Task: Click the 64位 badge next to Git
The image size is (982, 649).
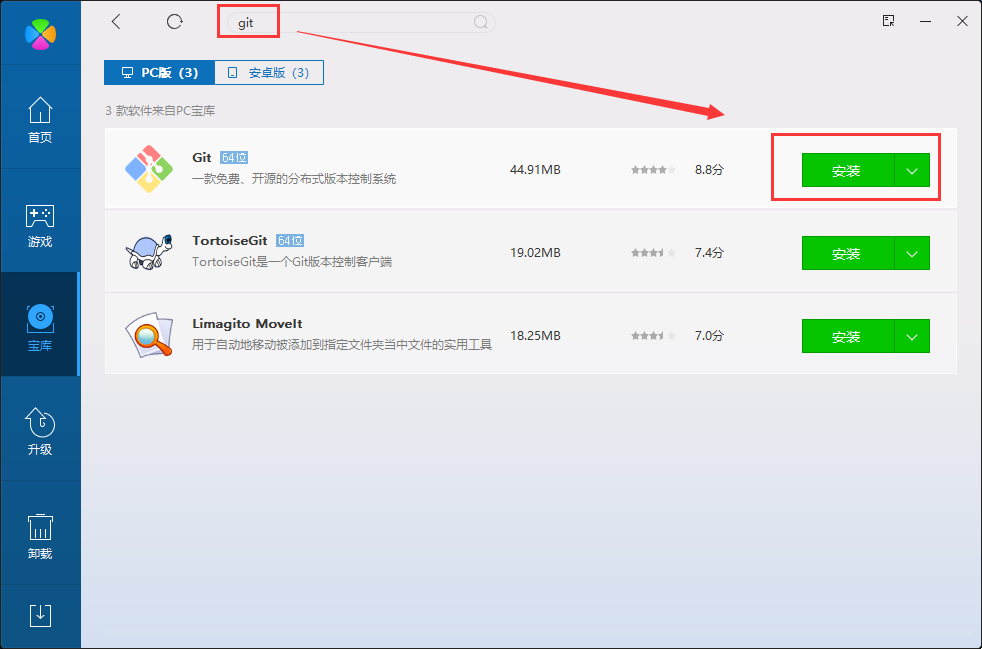Action: pyautogui.click(x=234, y=158)
